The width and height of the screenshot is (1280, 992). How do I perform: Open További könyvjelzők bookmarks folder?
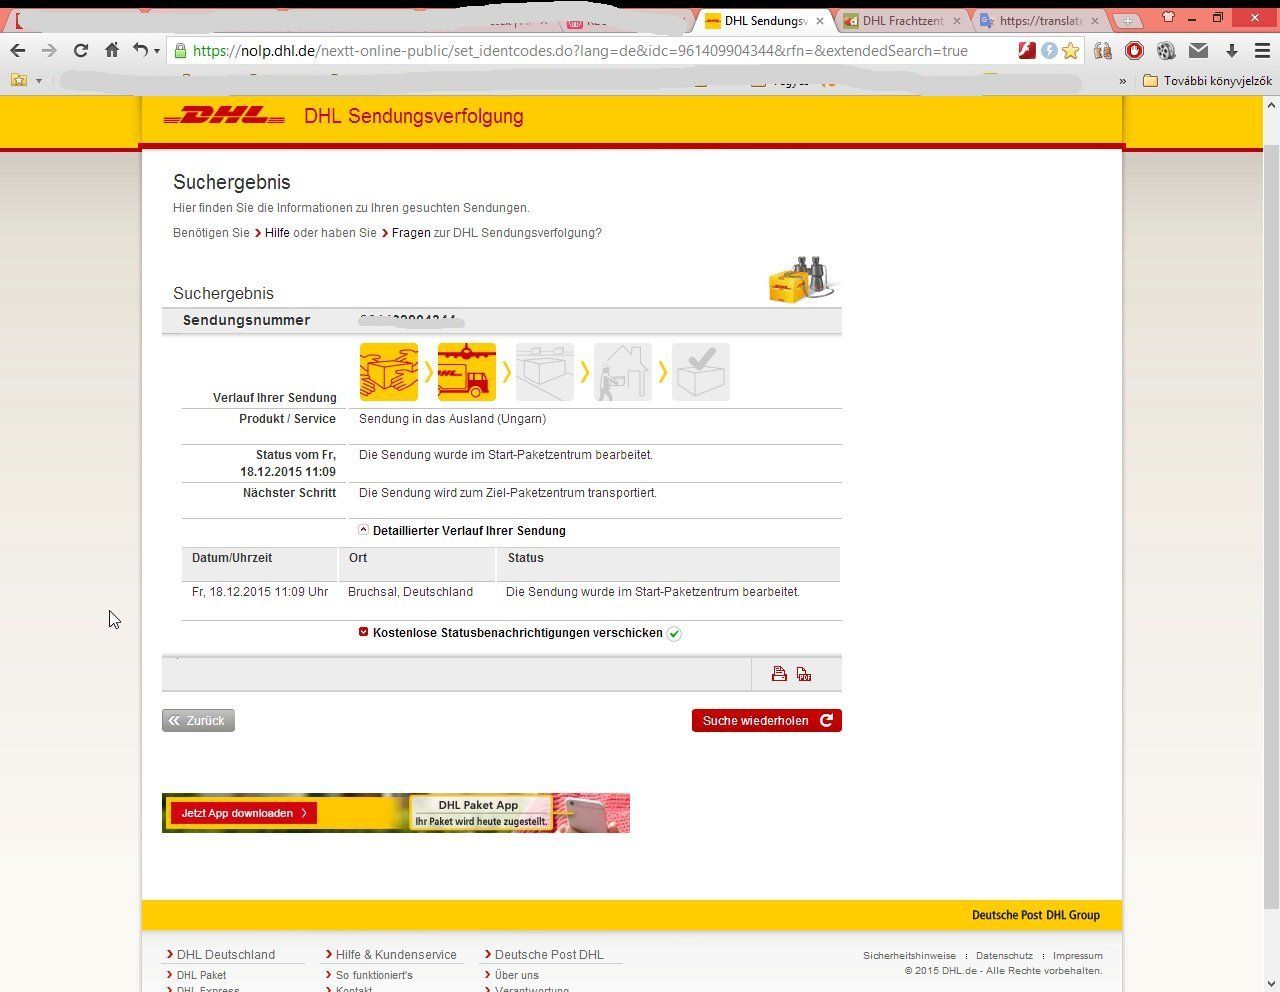(1207, 81)
